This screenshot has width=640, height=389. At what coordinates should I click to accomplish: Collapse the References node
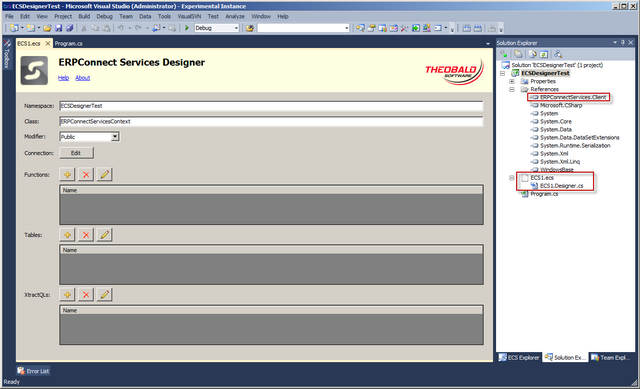pyautogui.click(x=512, y=89)
